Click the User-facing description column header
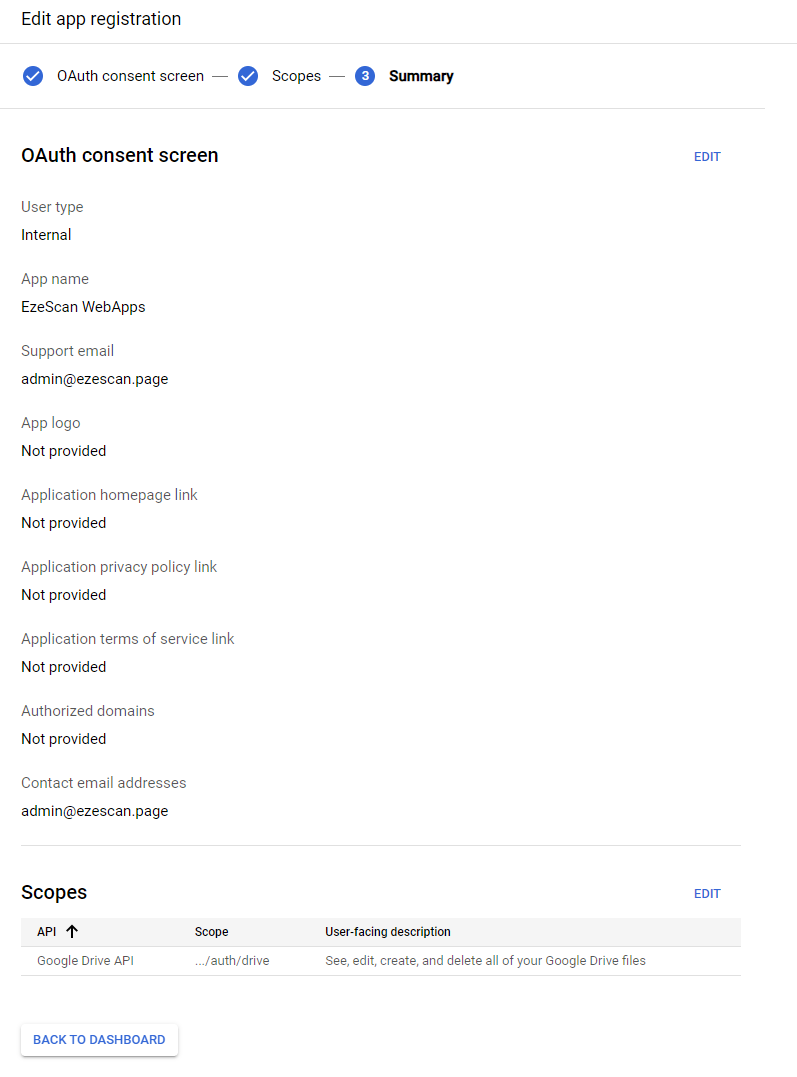The image size is (797, 1077). click(x=388, y=932)
